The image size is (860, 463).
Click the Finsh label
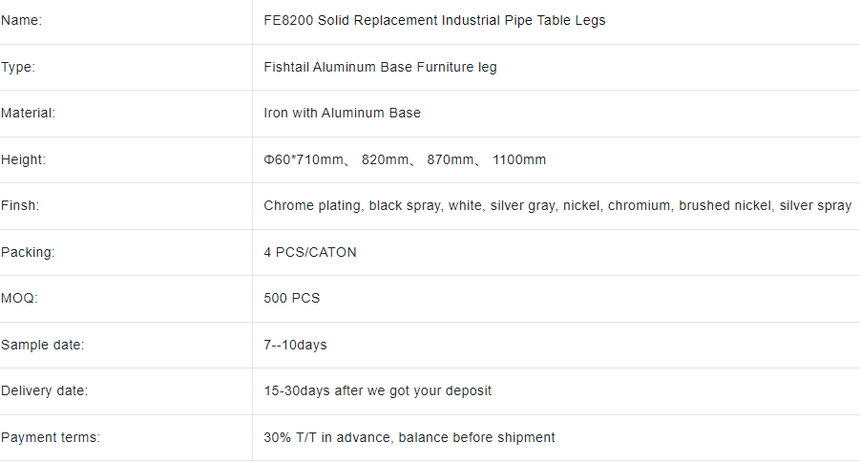pos(20,206)
